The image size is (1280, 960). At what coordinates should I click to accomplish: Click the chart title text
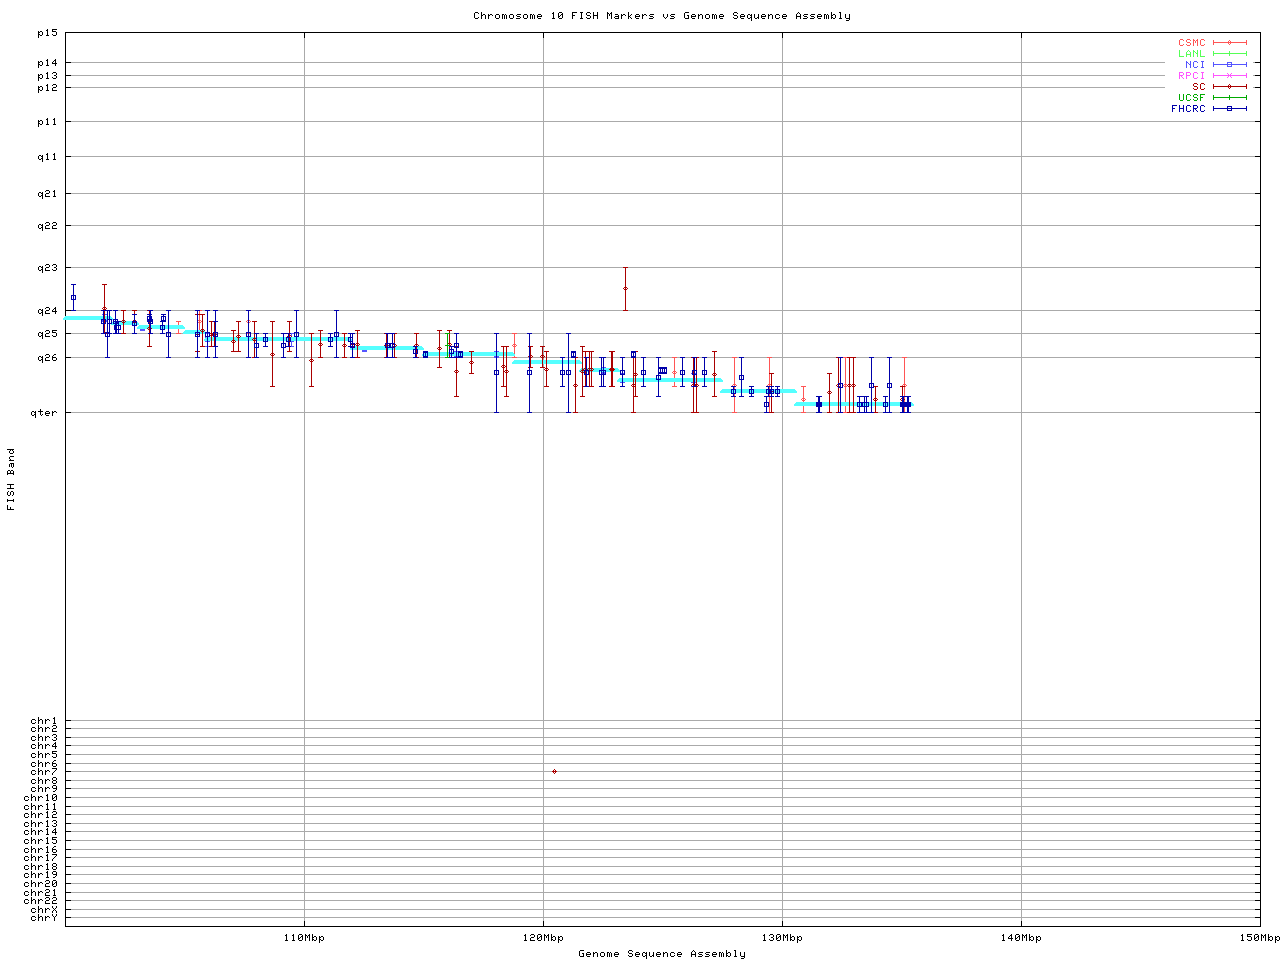tap(661, 16)
